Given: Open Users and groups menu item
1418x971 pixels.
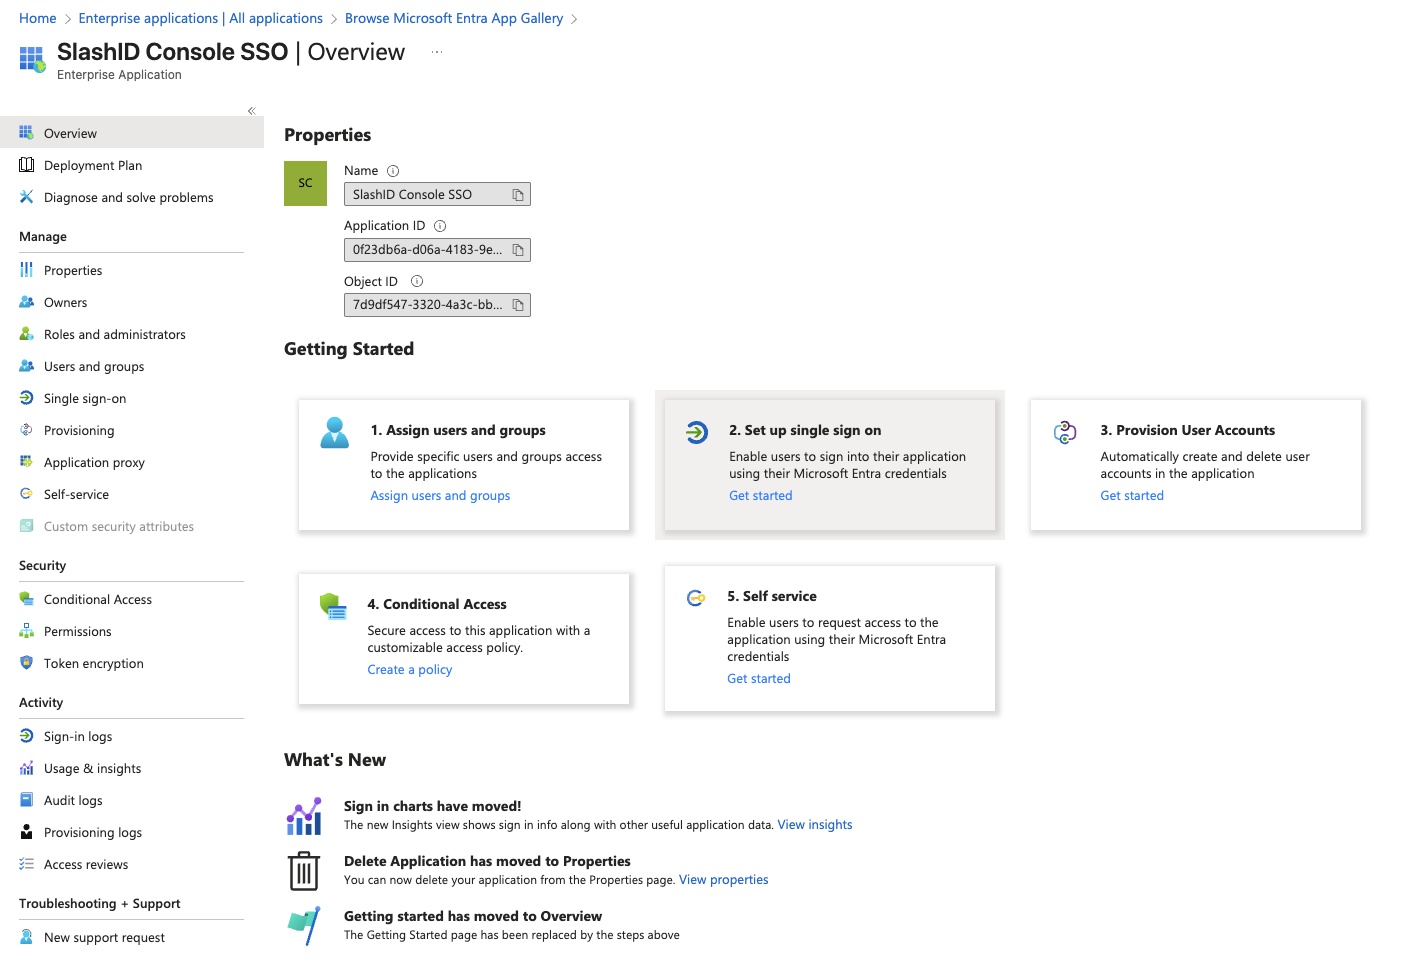Looking at the screenshot, I should (94, 367).
